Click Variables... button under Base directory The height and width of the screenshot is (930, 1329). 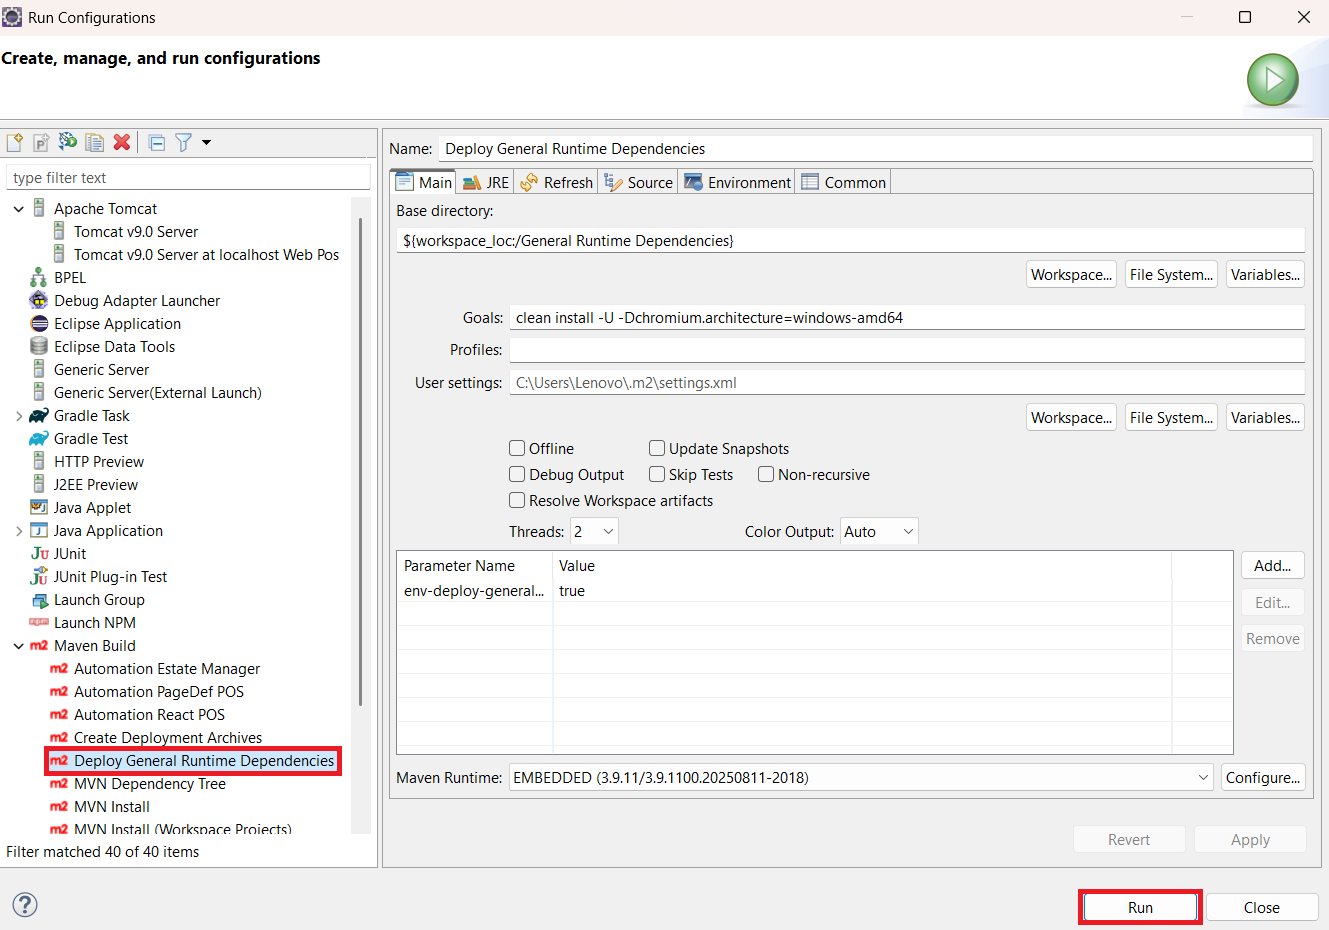point(1266,274)
